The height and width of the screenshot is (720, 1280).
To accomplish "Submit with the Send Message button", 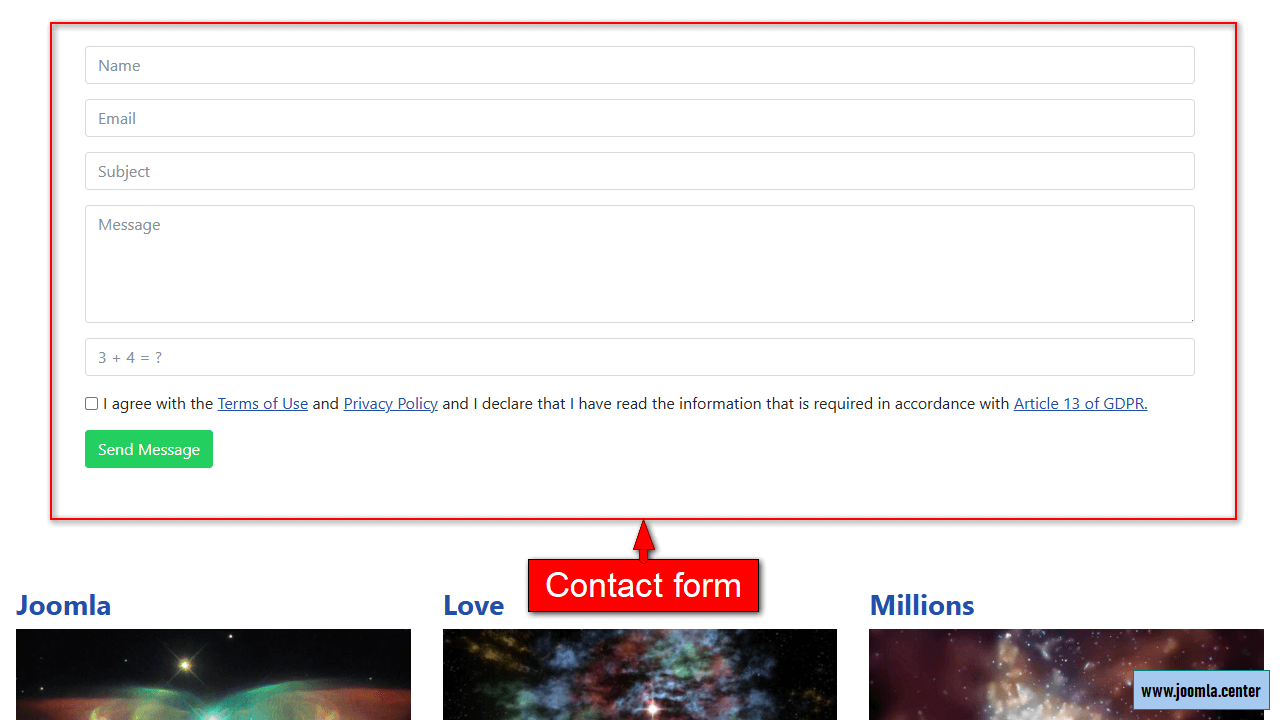I will point(149,449).
